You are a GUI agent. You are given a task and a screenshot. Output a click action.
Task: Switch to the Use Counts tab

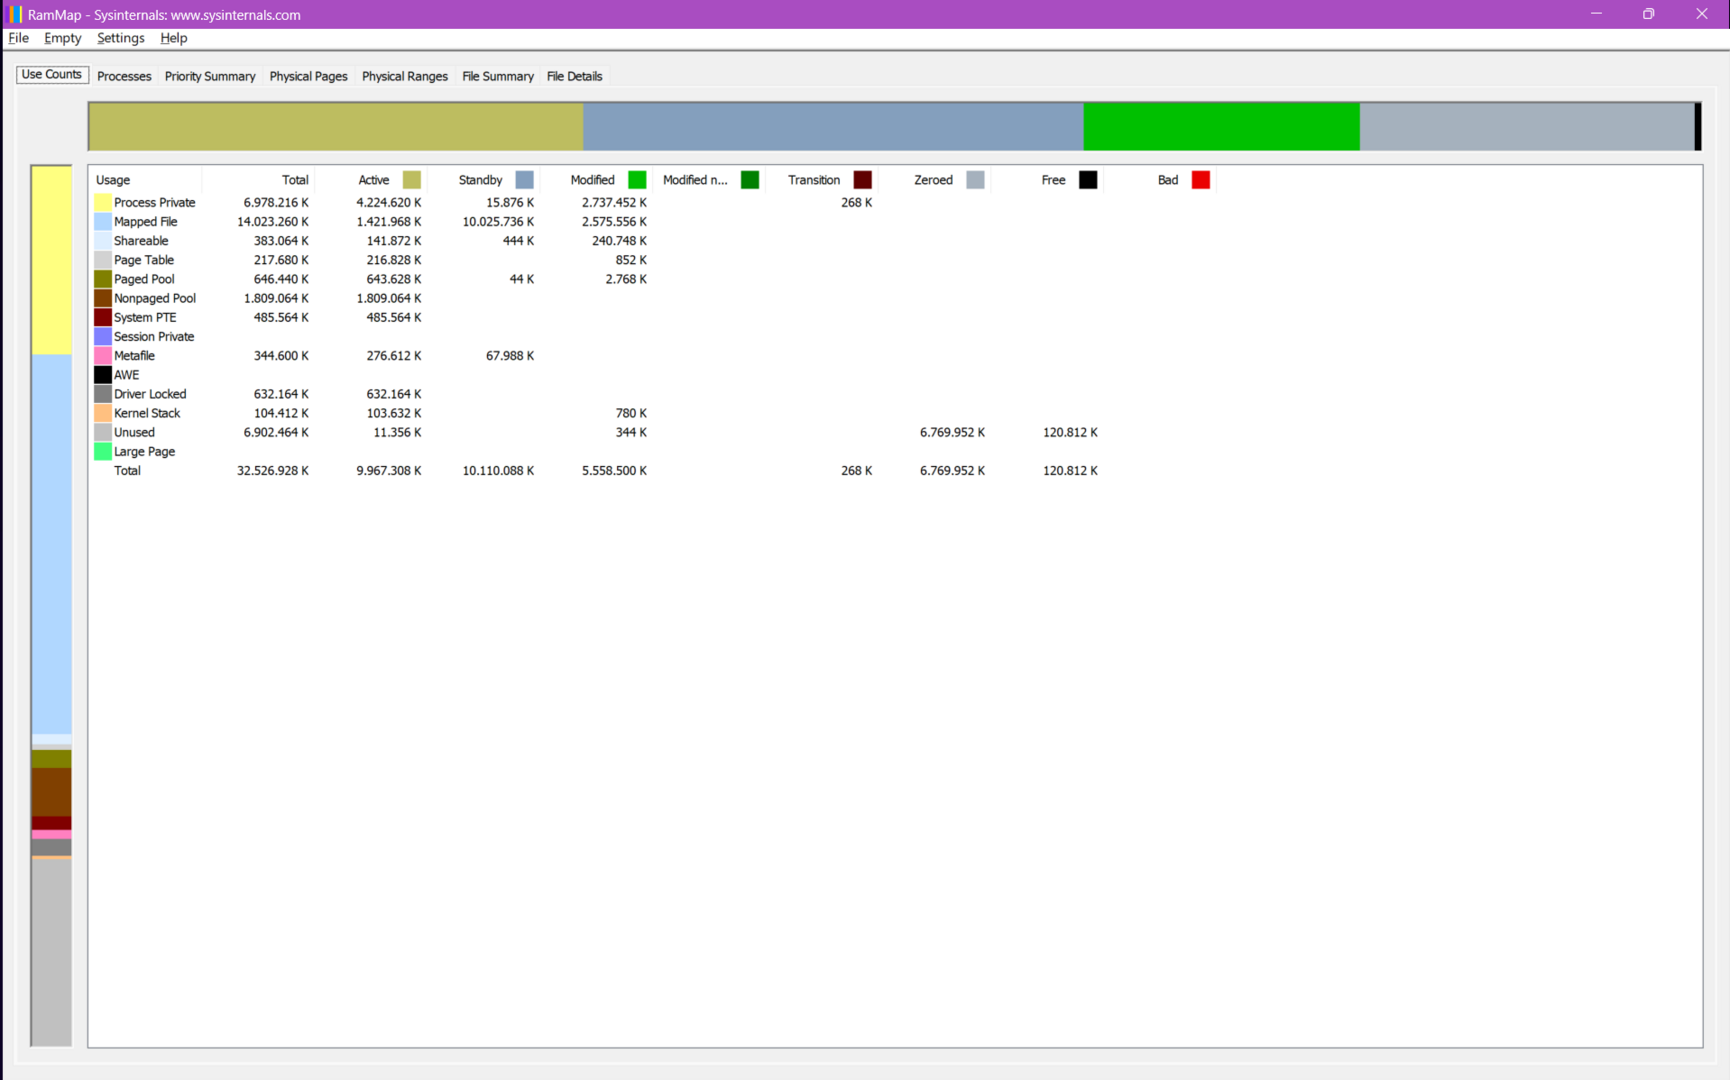(x=52, y=75)
